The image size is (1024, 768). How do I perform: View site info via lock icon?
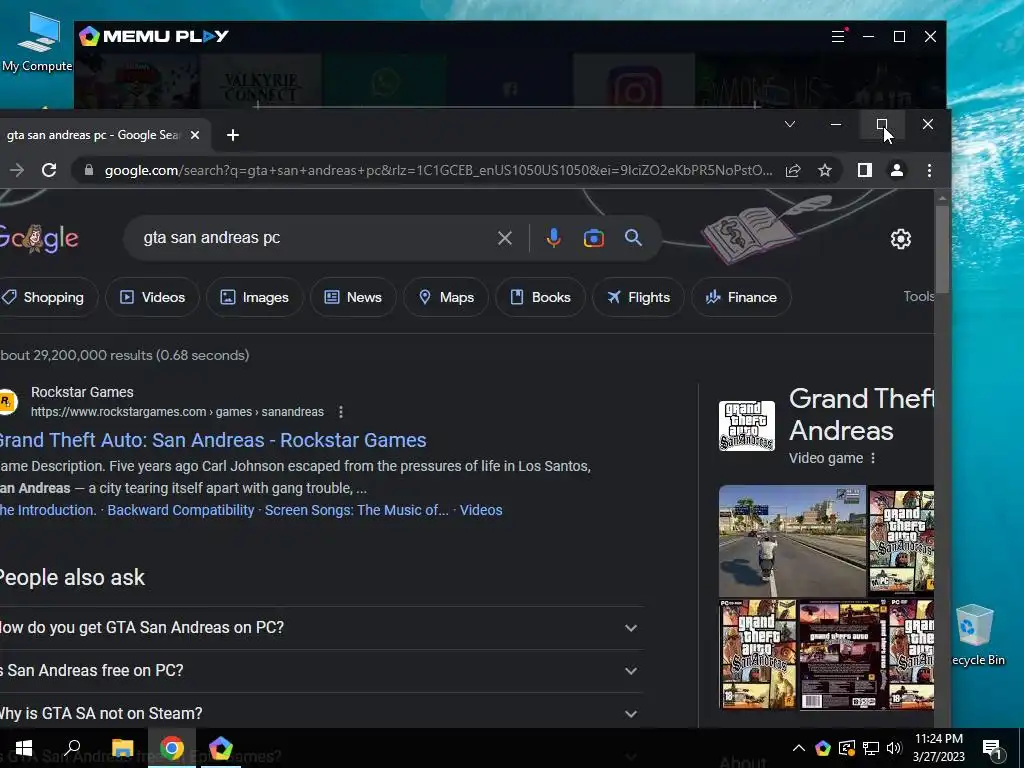pyautogui.click(x=89, y=170)
